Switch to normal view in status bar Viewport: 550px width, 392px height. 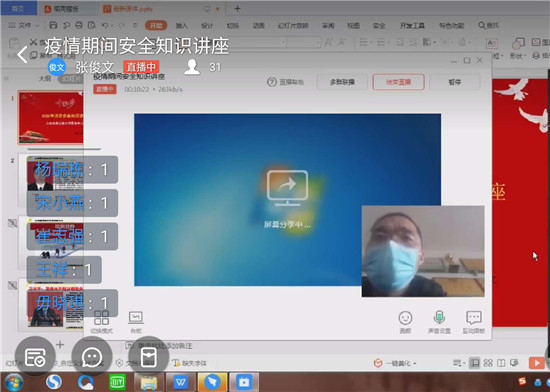(x=474, y=363)
